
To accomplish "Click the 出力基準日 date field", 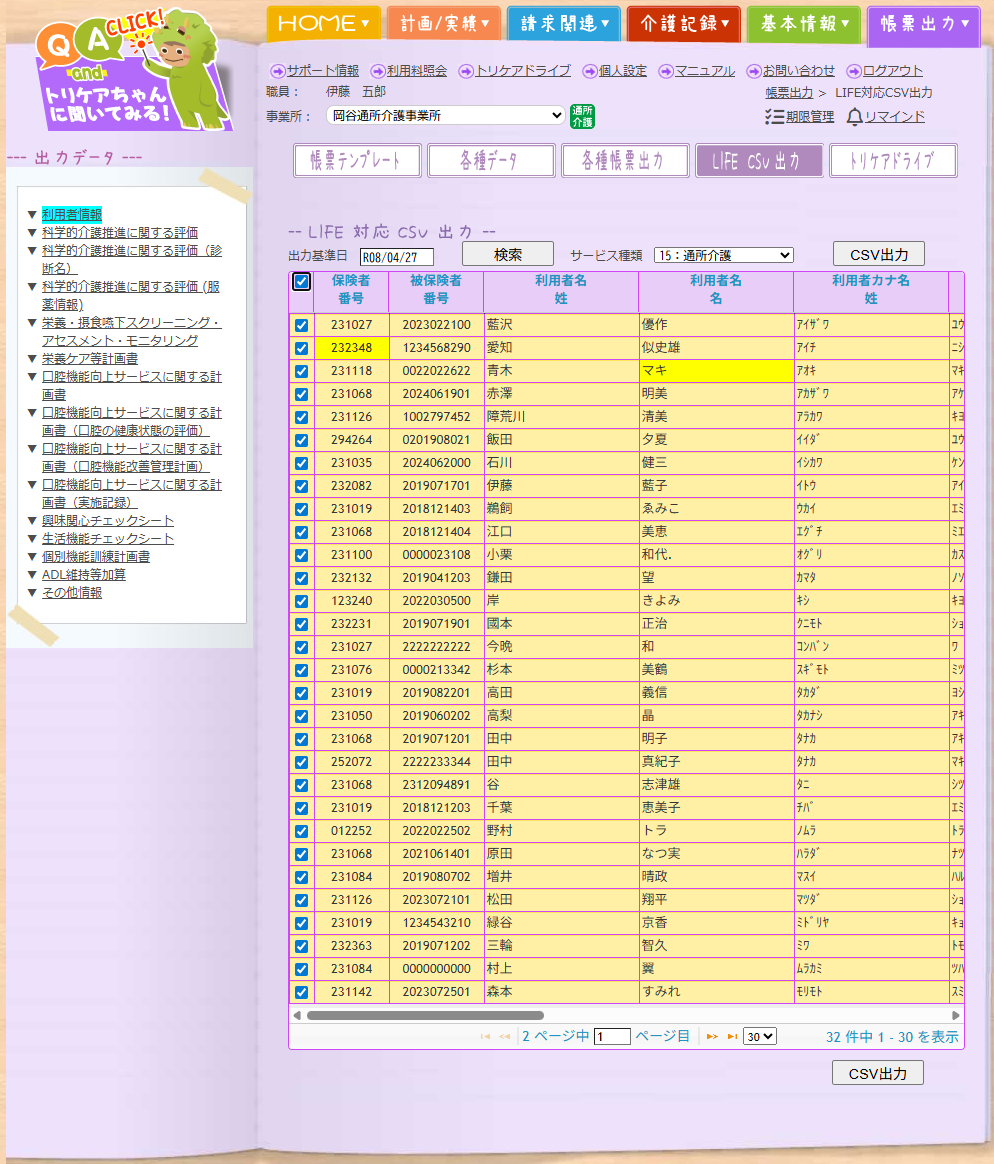I will (397, 257).
